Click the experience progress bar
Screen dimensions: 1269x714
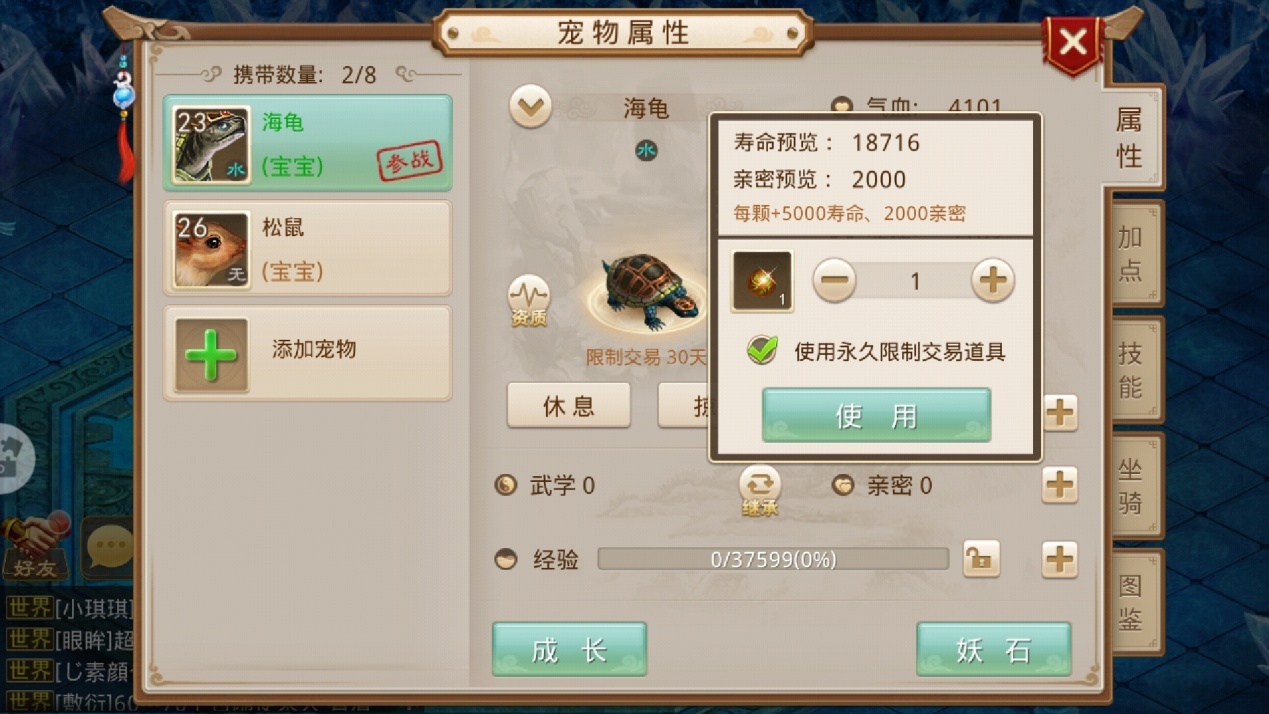[773, 559]
